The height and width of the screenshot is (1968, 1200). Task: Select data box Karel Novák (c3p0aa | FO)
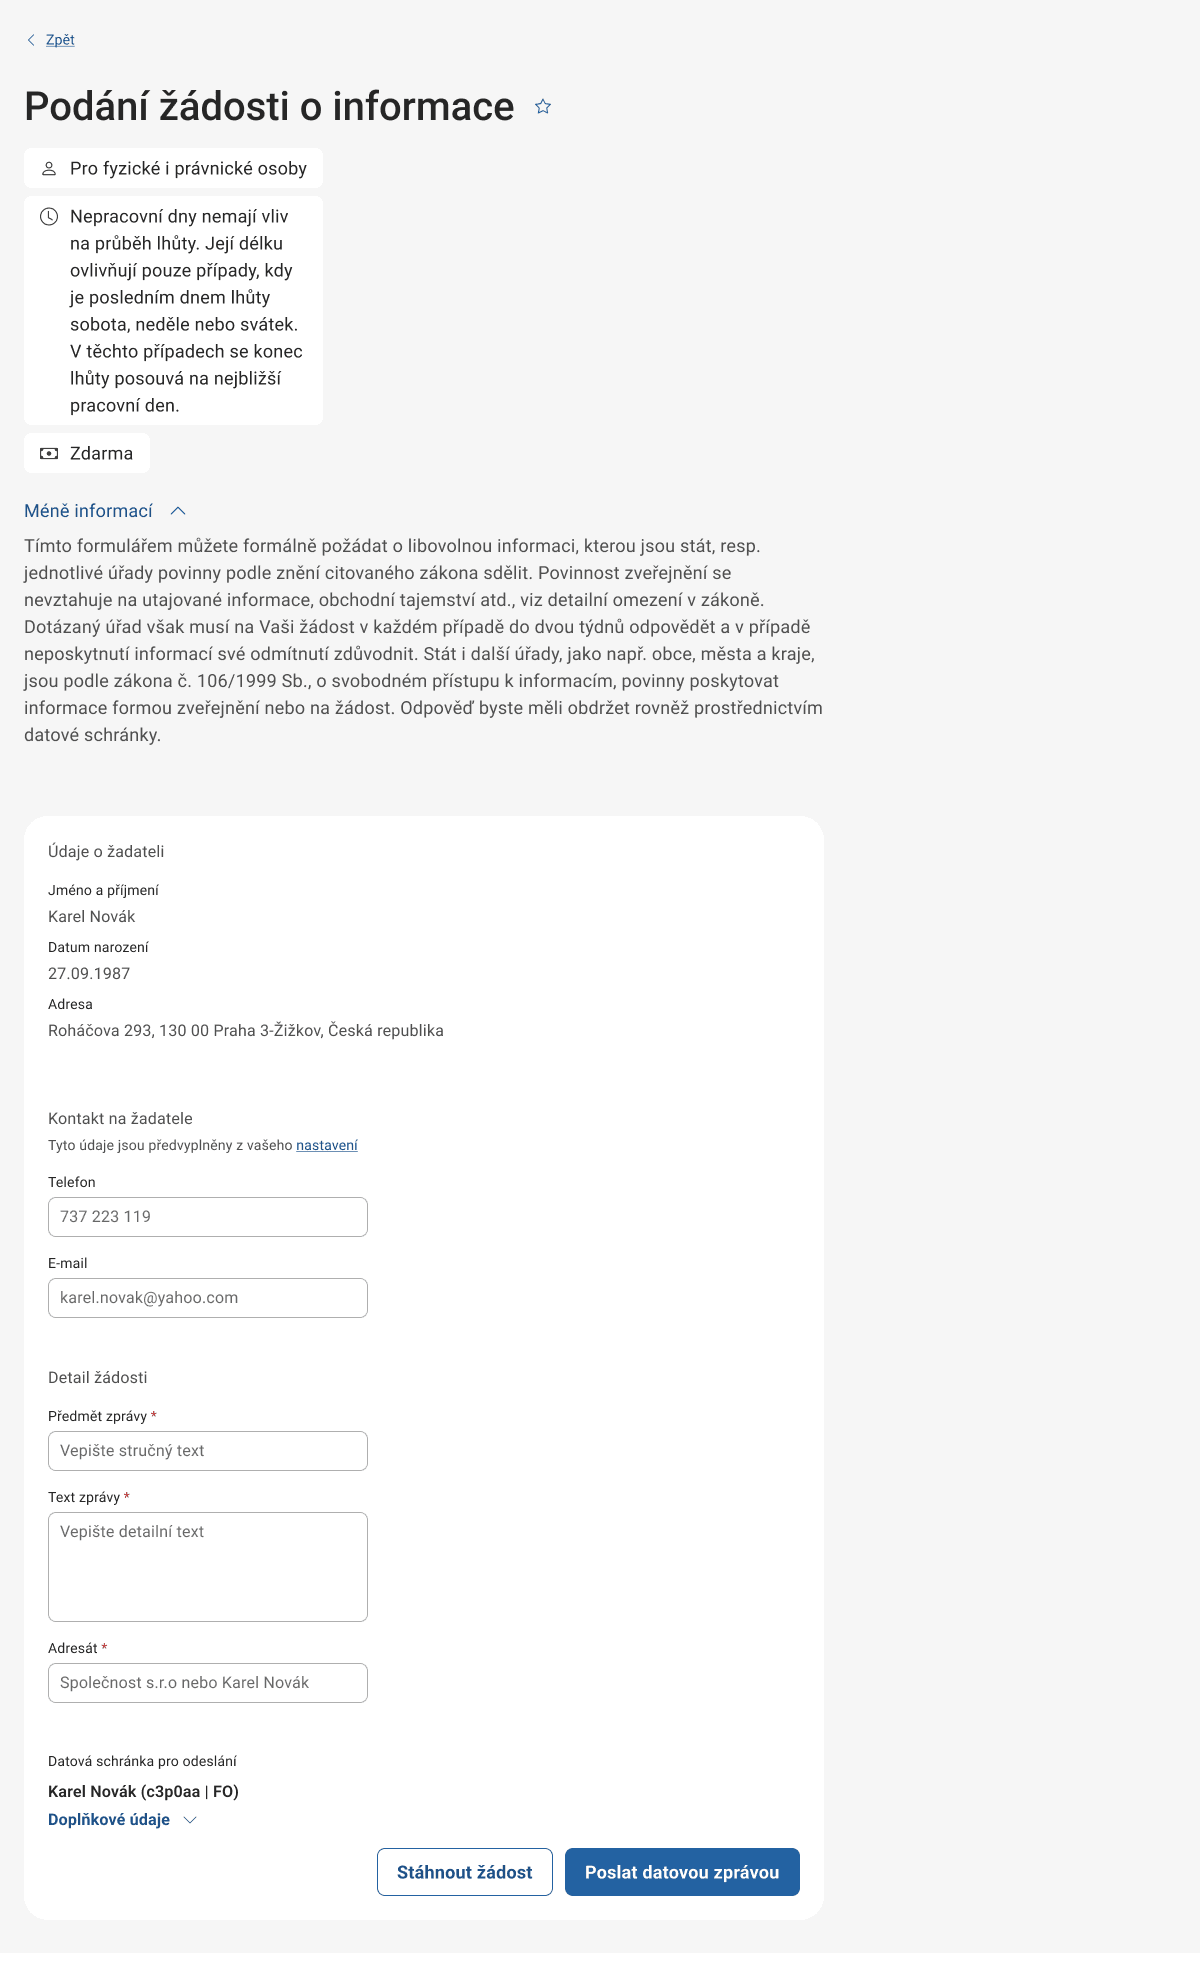tap(143, 1792)
